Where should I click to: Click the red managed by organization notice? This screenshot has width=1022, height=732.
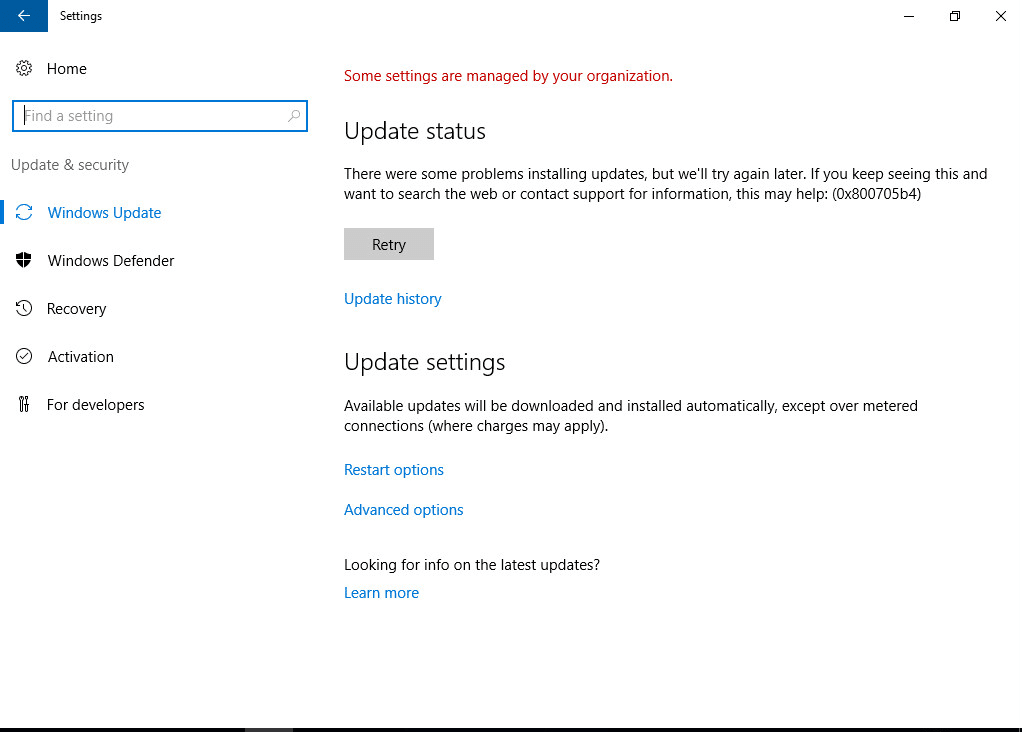508,76
